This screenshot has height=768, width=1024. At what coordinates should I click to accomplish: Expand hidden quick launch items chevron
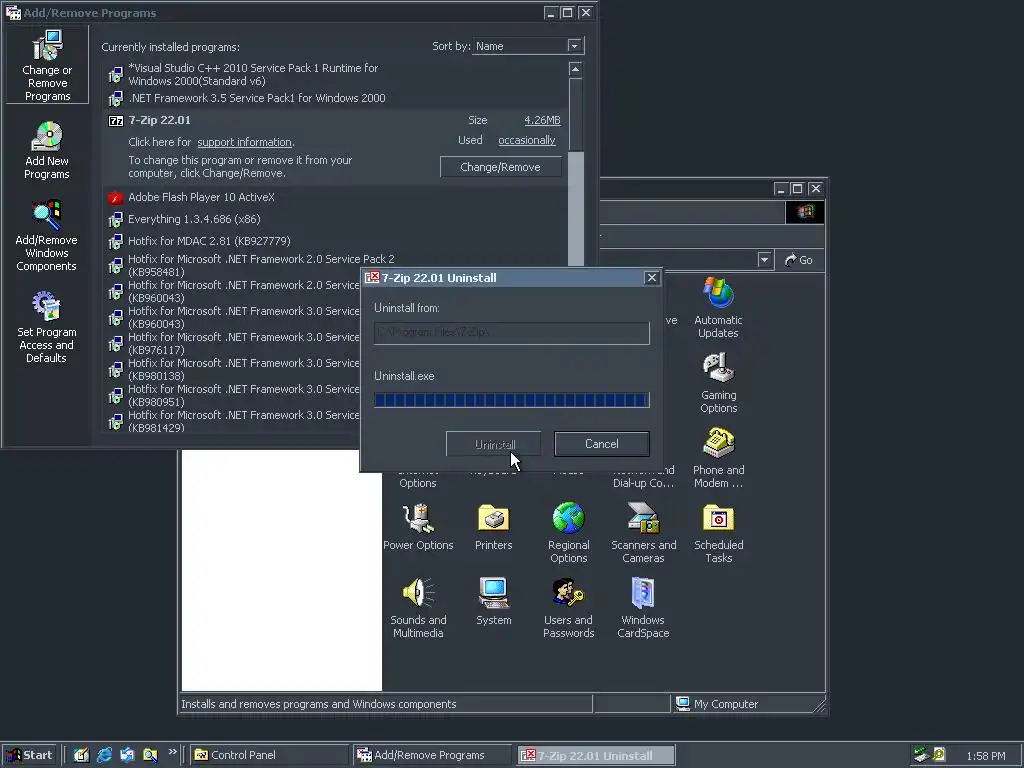(172, 752)
